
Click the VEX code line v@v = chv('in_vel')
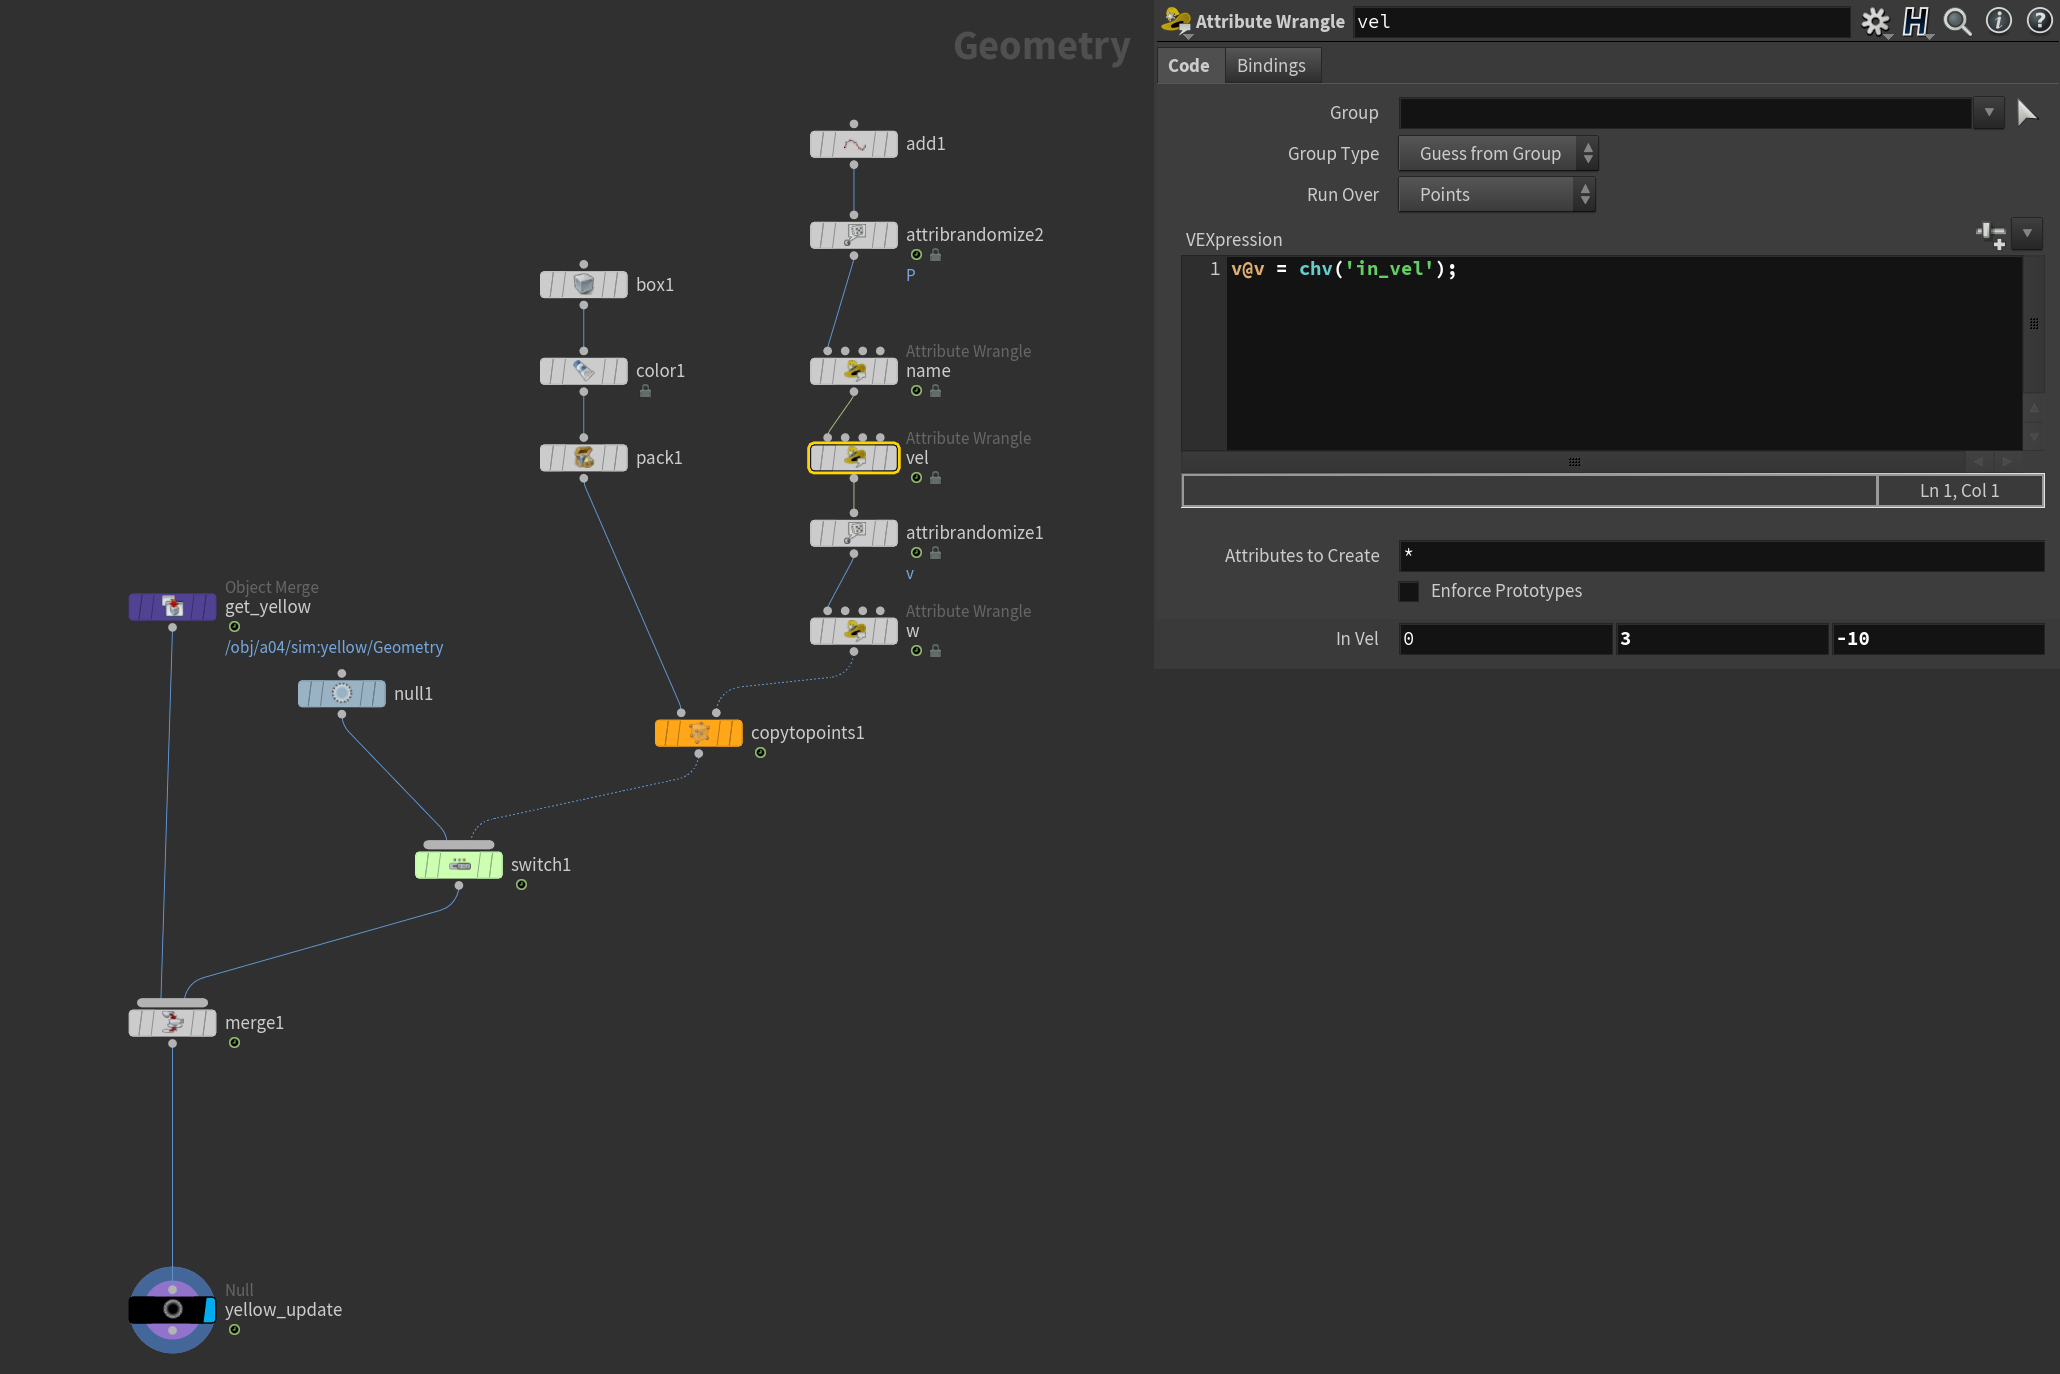(1344, 269)
